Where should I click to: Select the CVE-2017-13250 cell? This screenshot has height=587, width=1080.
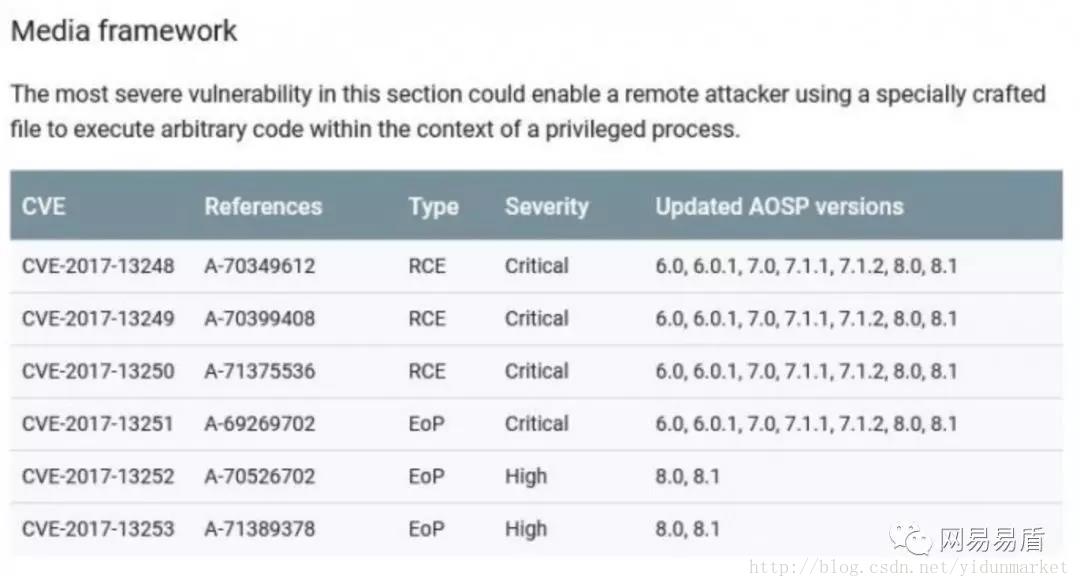click(x=98, y=371)
